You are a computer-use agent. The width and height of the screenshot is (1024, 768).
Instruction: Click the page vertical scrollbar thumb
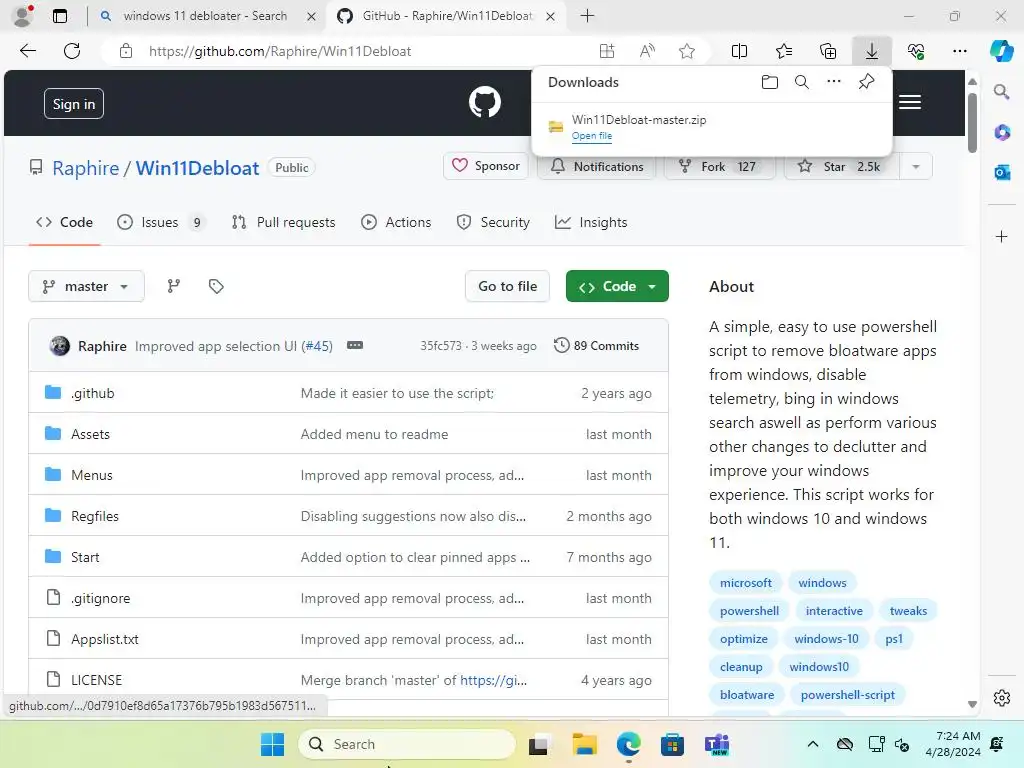972,122
